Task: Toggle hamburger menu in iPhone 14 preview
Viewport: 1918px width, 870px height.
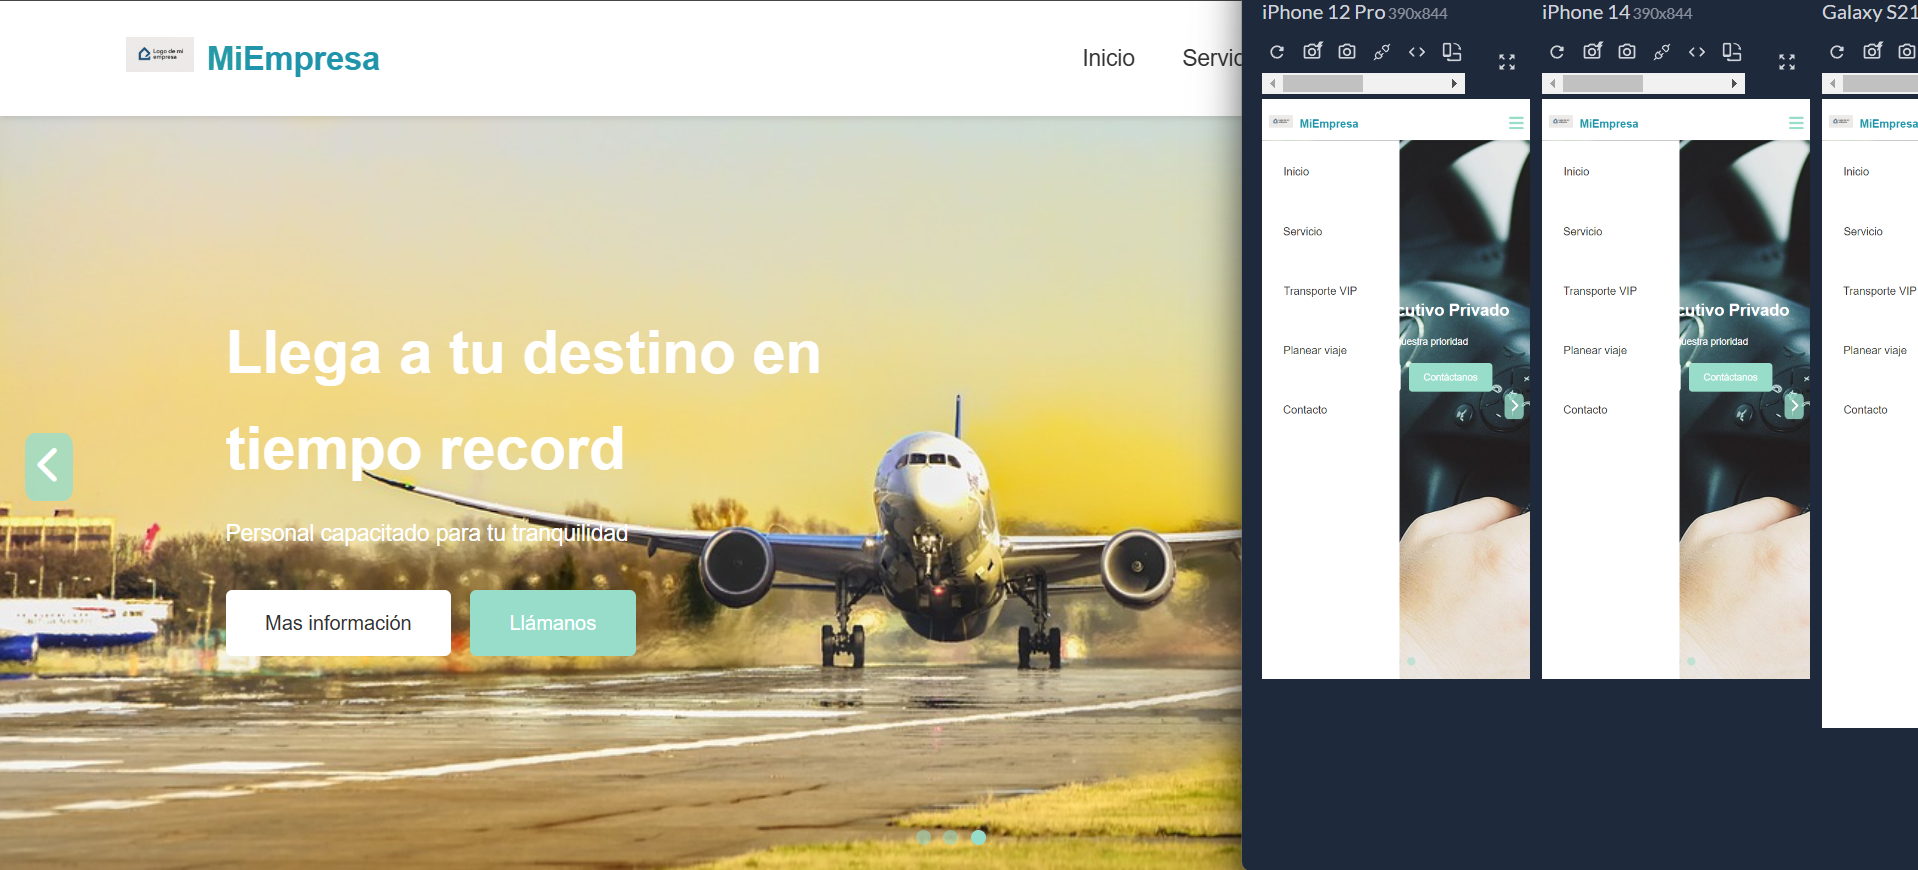Action: (x=1796, y=123)
